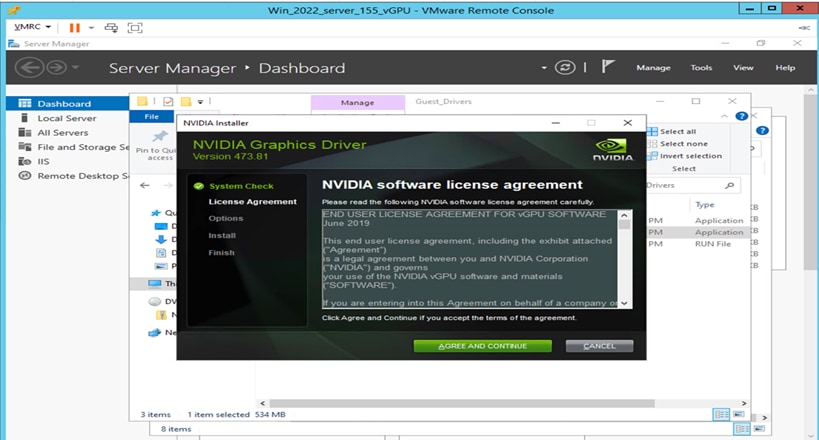Refresh the Server Manager dashboard
Viewport: 819px width, 440px height.
tap(565, 67)
